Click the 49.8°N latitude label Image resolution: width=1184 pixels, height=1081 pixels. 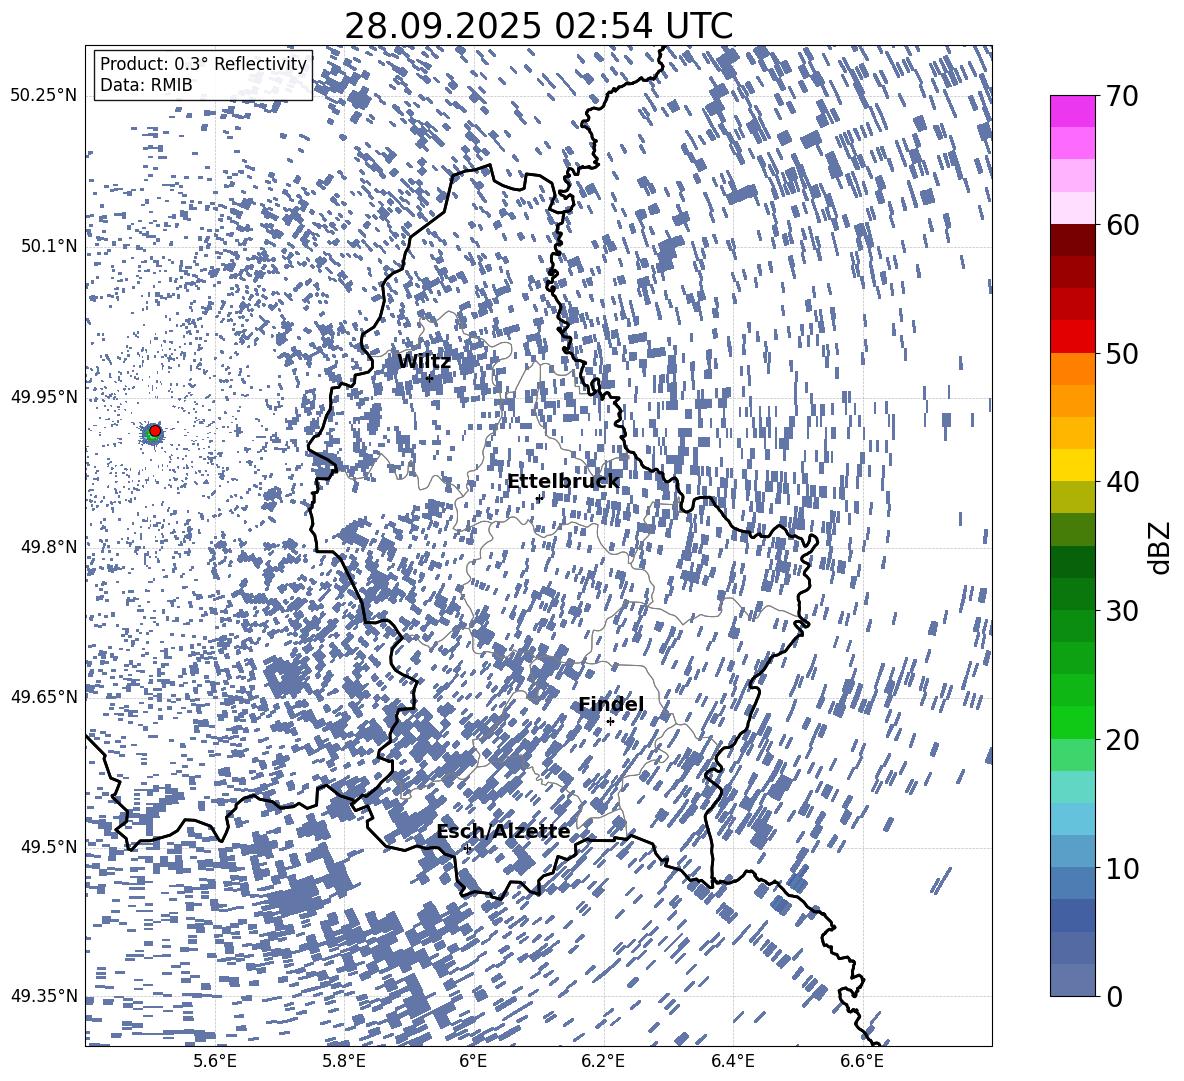point(48,547)
